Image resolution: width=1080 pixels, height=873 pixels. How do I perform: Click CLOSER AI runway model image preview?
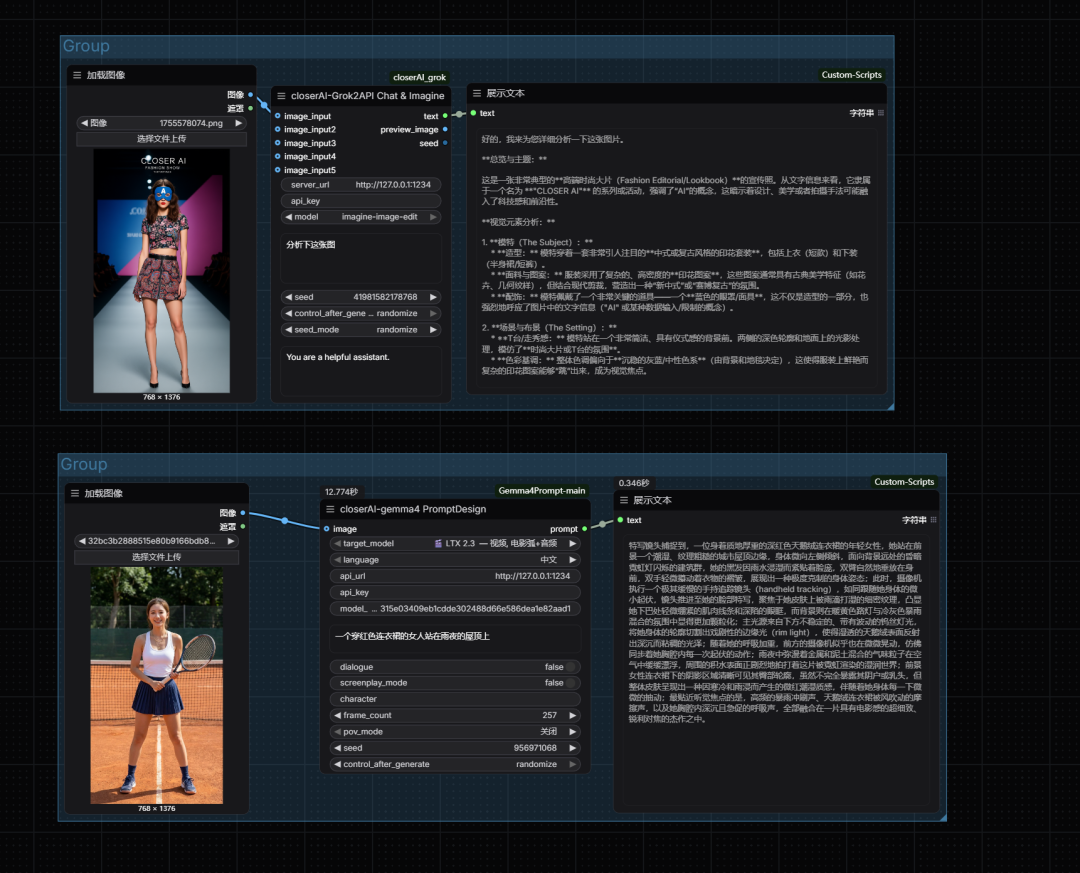162,271
